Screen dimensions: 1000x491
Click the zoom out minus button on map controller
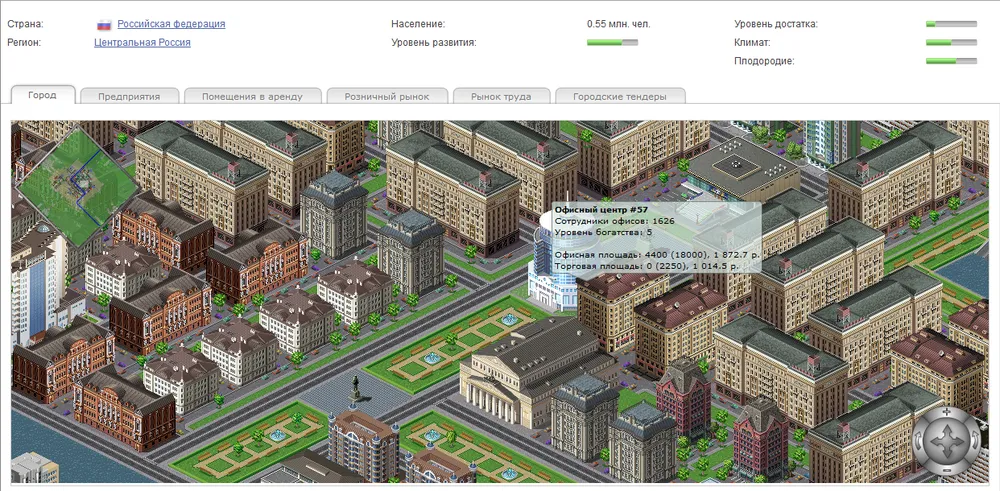coord(946,470)
